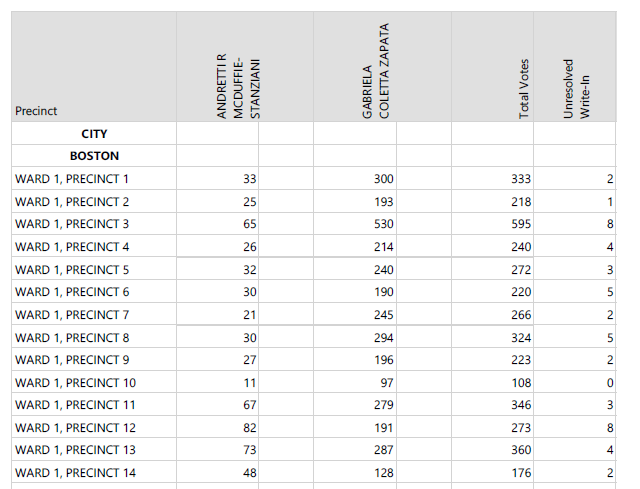Click the WARD 1, PRECINCT 1 label
Screen dimensions: 640x489
(72, 179)
